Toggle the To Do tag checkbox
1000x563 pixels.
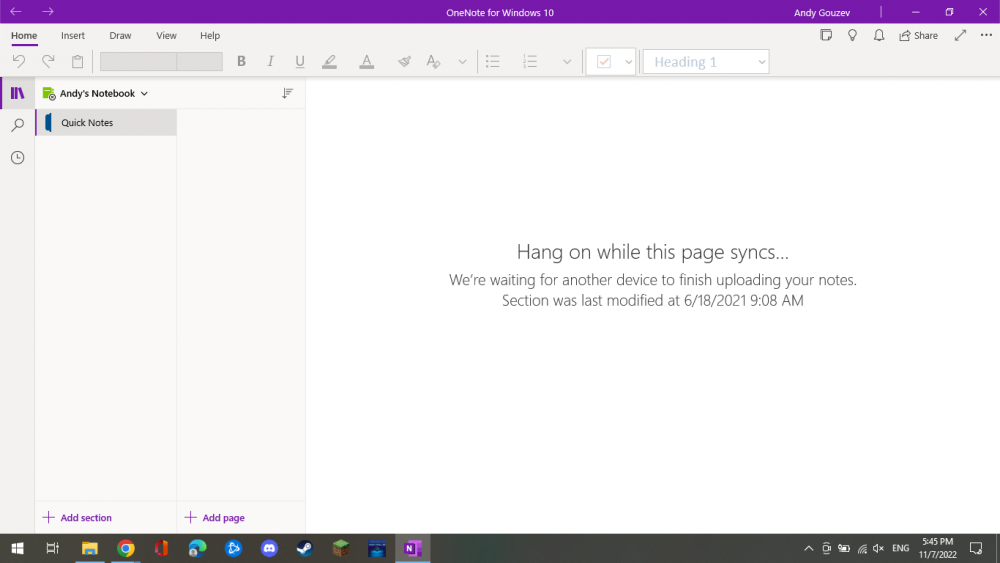coord(604,62)
